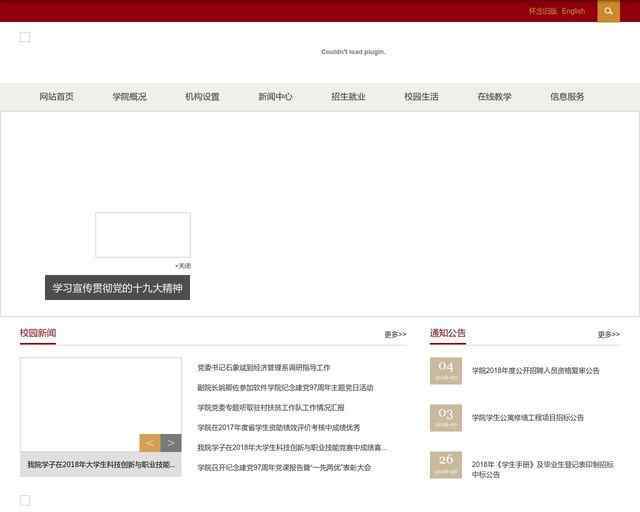Open the English version link
The height and width of the screenshot is (512, 640).
[x=573, y=11]
